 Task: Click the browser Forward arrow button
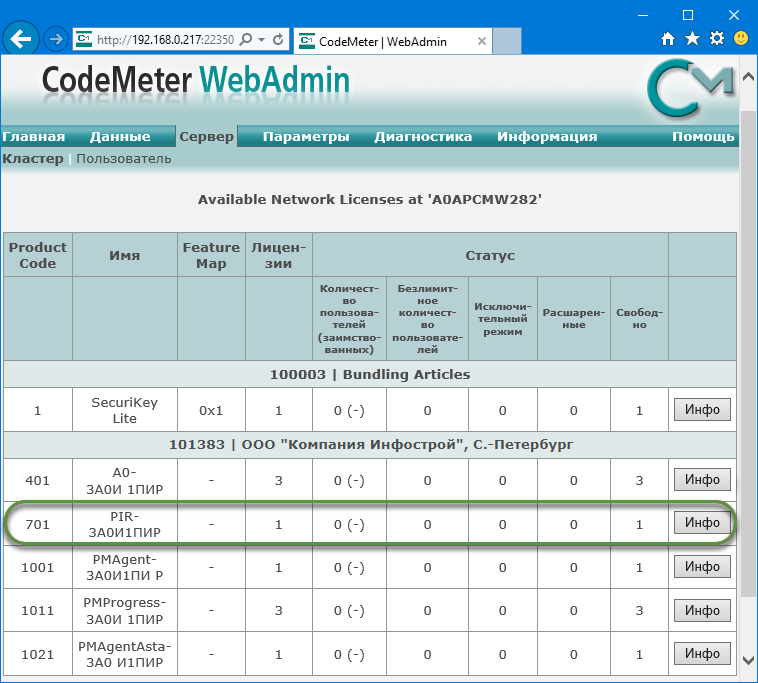56,40
